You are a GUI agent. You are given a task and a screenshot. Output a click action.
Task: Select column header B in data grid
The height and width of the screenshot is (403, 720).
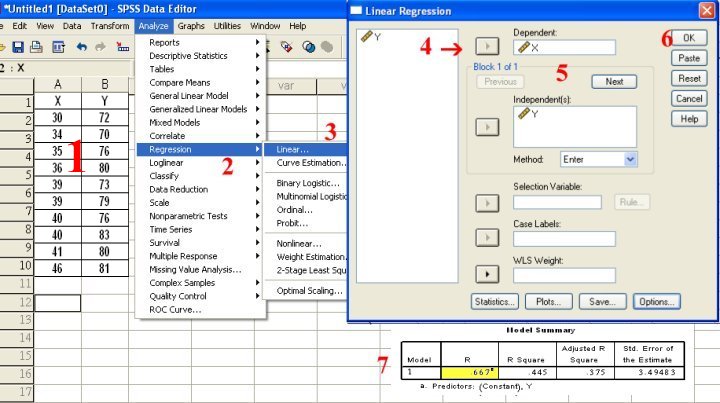coord(105,84)
